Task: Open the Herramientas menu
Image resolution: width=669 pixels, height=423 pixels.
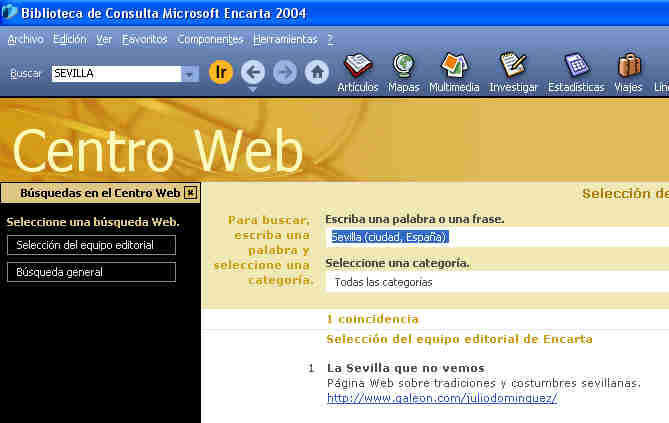Action: click(x=285, y=39)
